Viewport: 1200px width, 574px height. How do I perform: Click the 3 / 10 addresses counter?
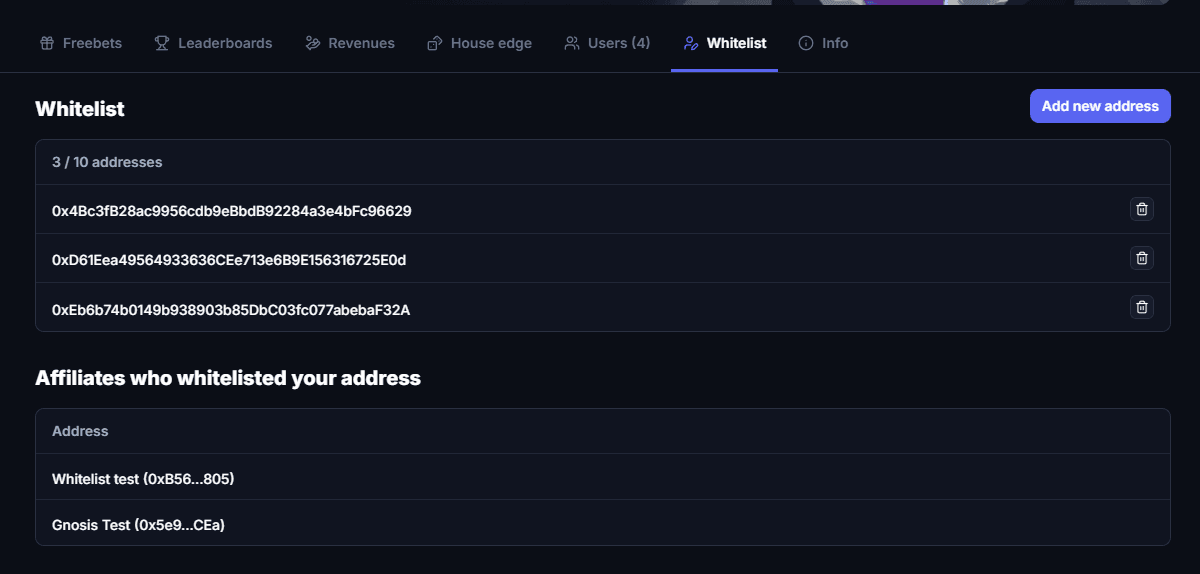pos(107,161)
